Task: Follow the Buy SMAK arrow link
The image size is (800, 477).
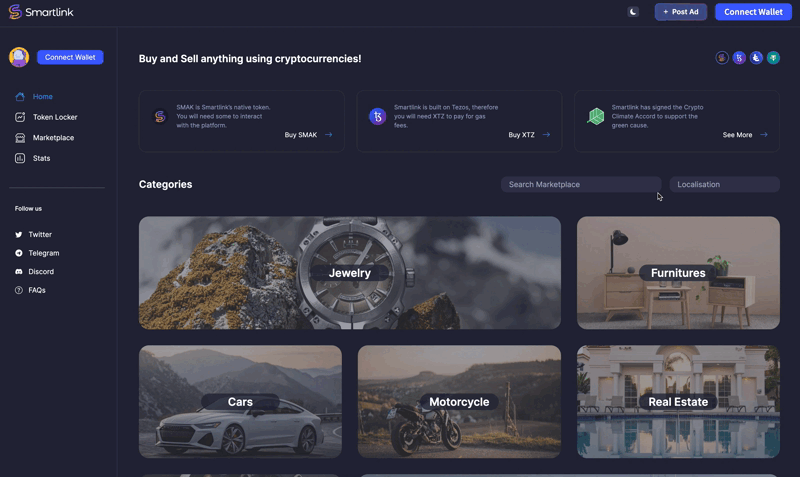Action: pyautogui.click(x=308, y=135)
